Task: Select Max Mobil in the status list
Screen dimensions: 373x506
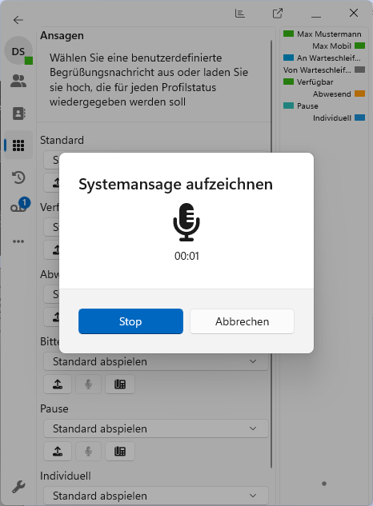Action: (x=332, y=46)
